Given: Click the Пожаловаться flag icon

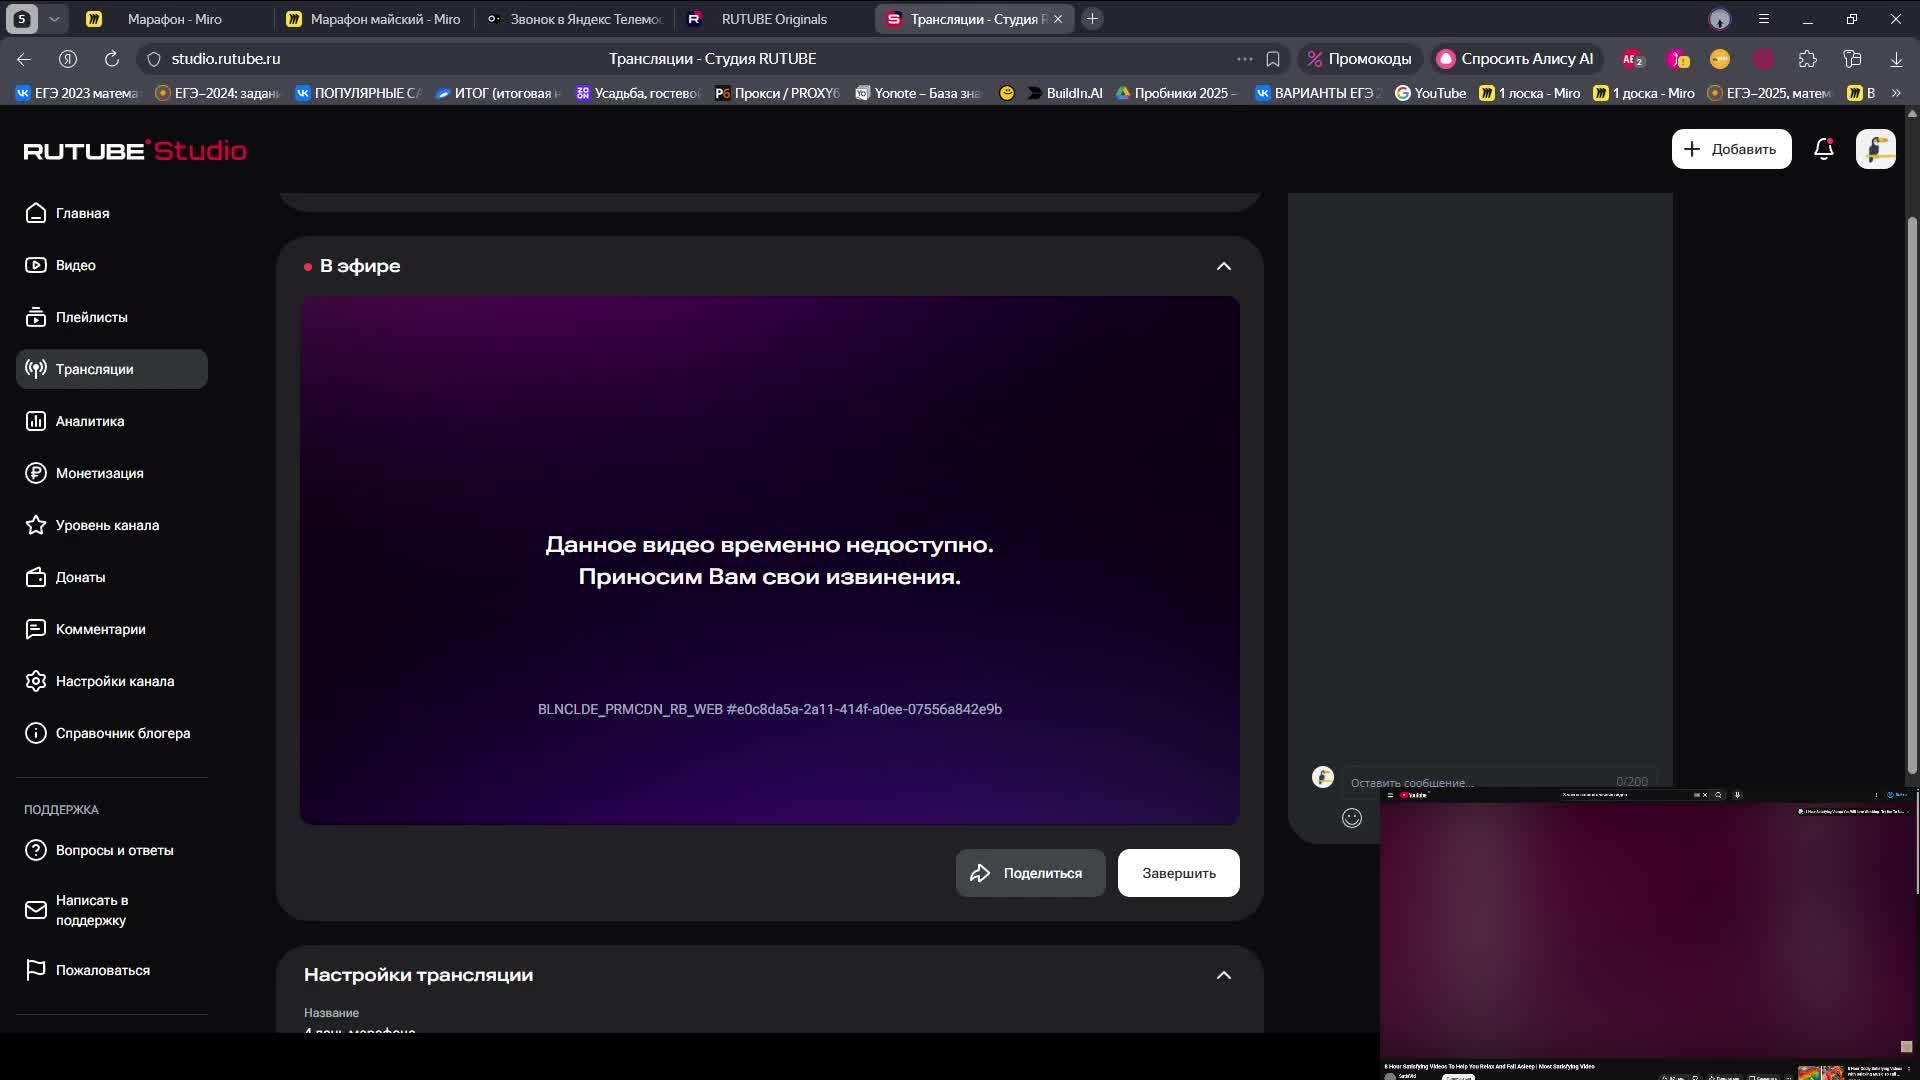Looking at the screenshot, I should (36, 970).
